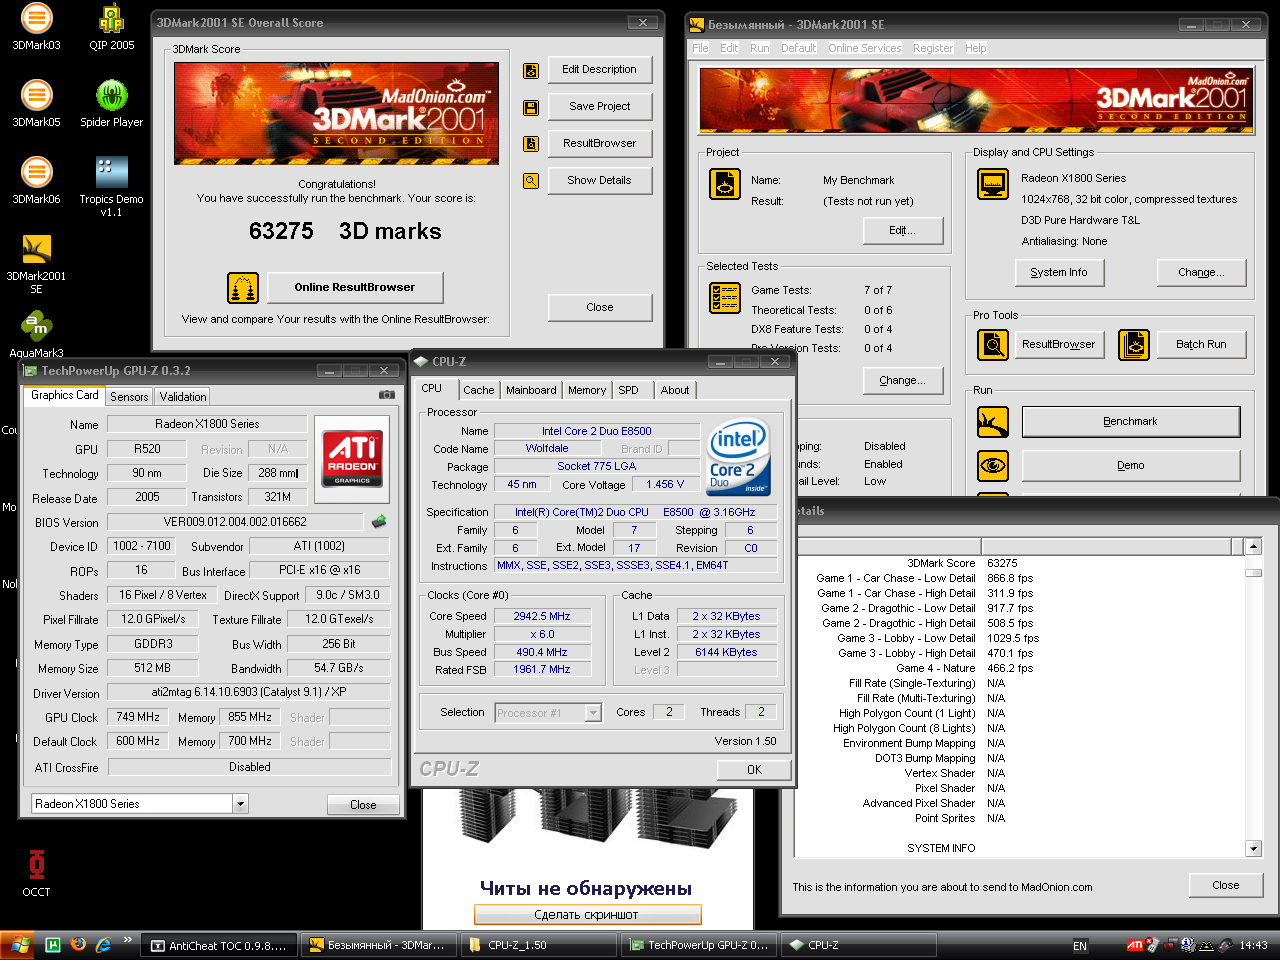Click the Demo eye icon
1280x960 pixels.
tap(993, 466)
